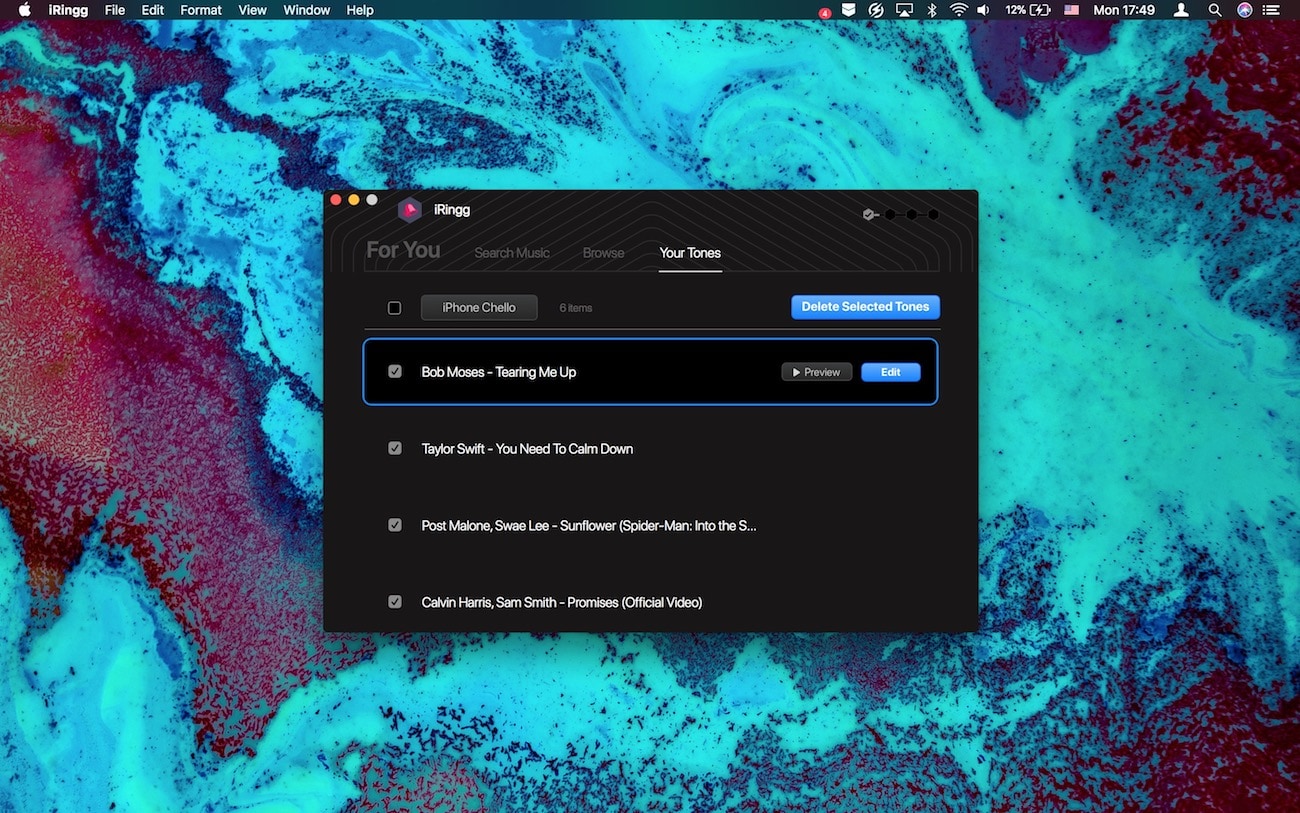This screenshot has height=813, width=1300.
Task: Uncheck Taylor Swift - You Need To Calm Down
Action: [x=395, y=448]
